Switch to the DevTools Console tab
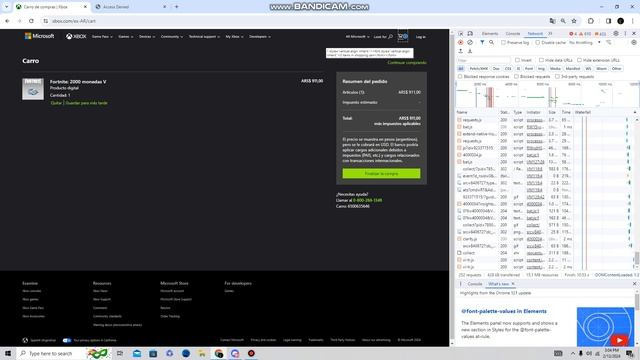640x360 pixels. pos(513,33)
